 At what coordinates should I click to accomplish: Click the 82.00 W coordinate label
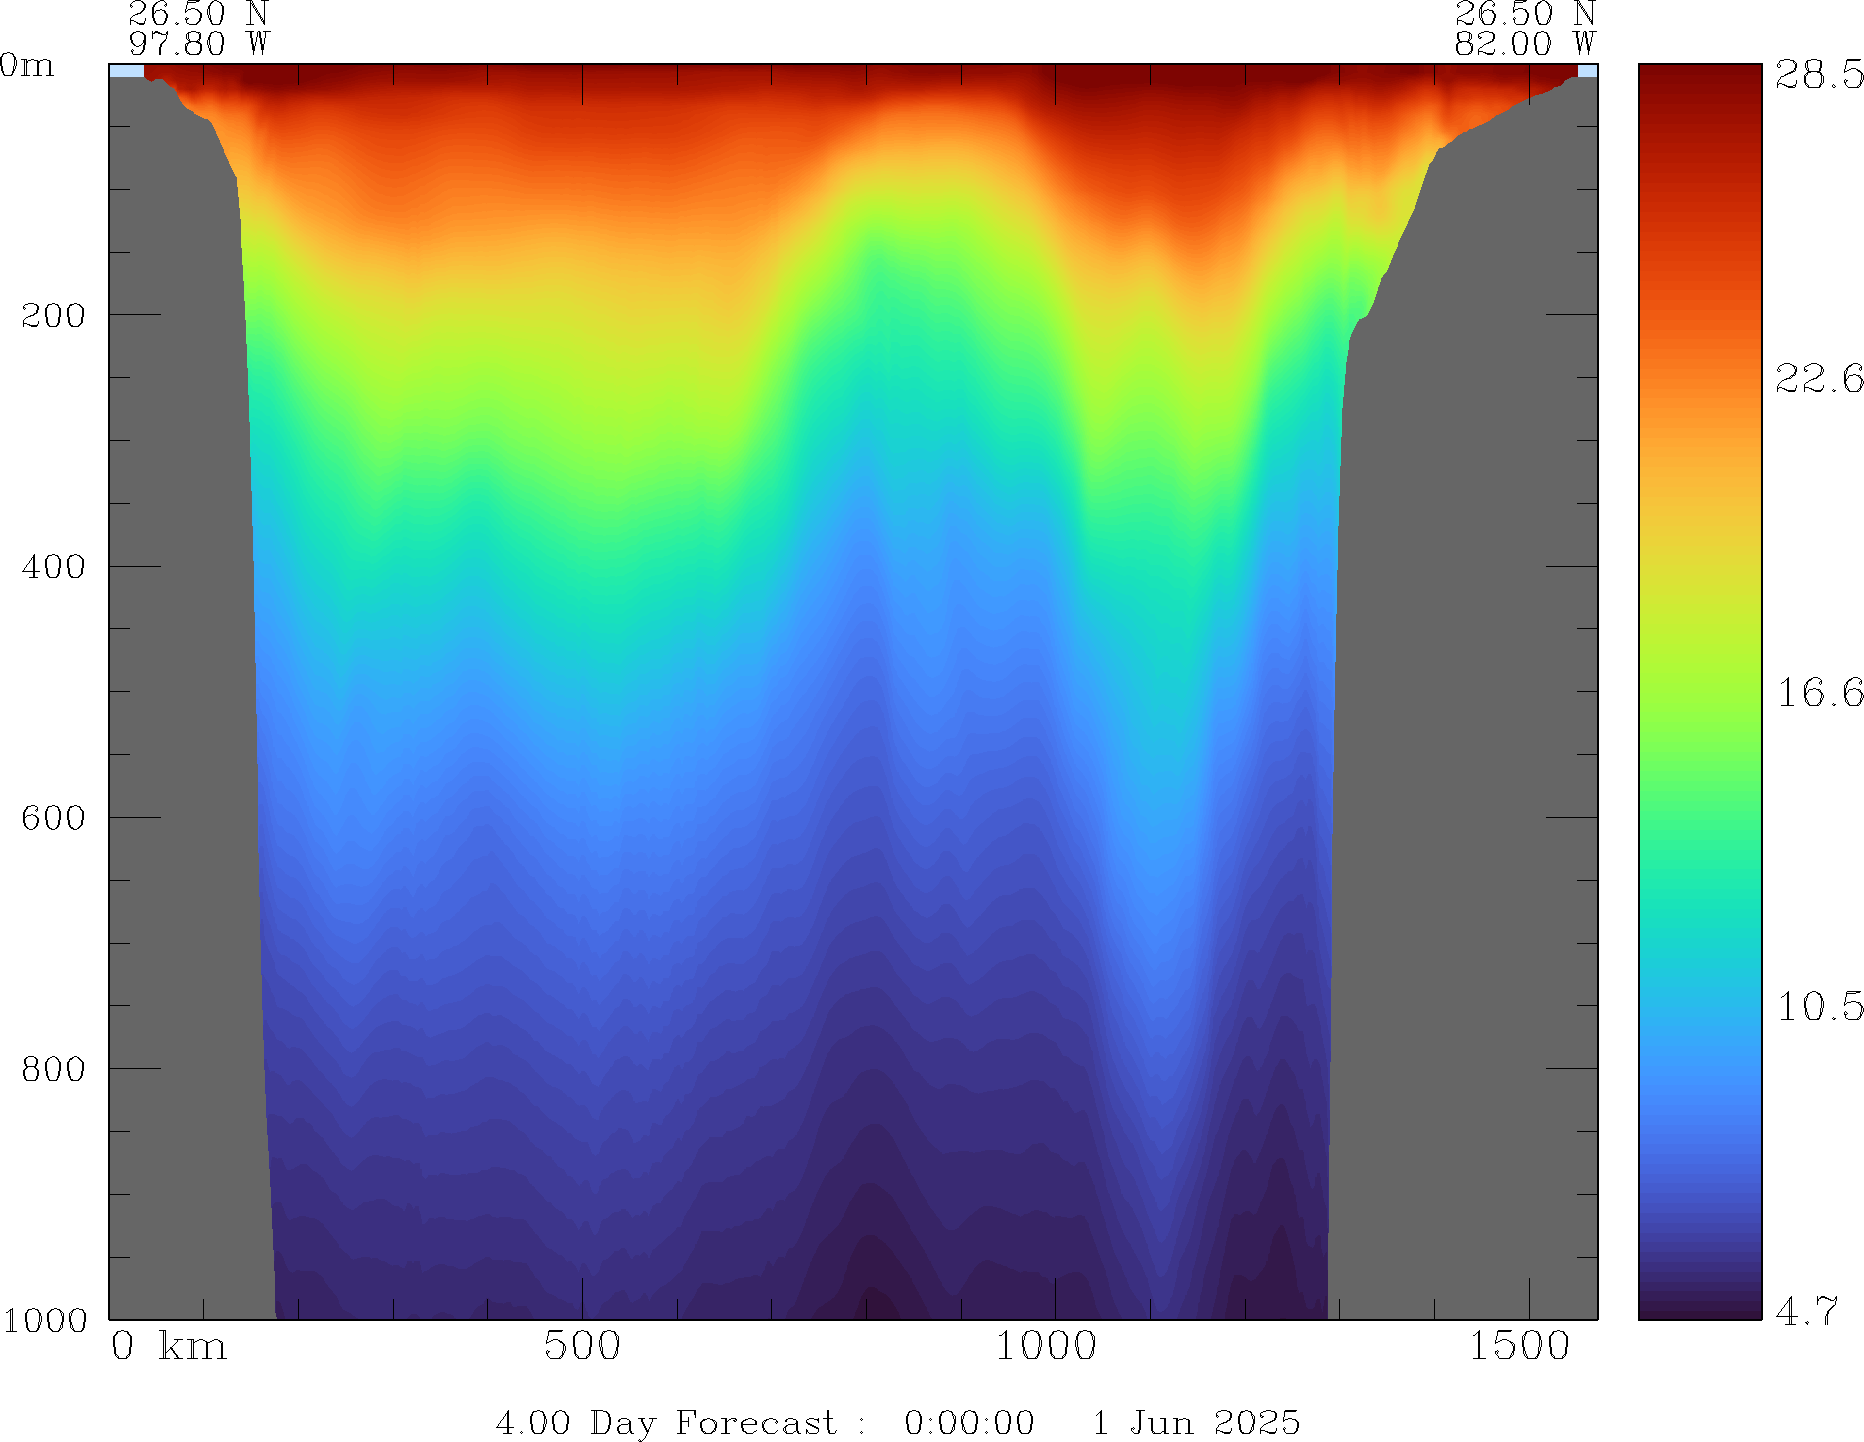point(1524,44)
